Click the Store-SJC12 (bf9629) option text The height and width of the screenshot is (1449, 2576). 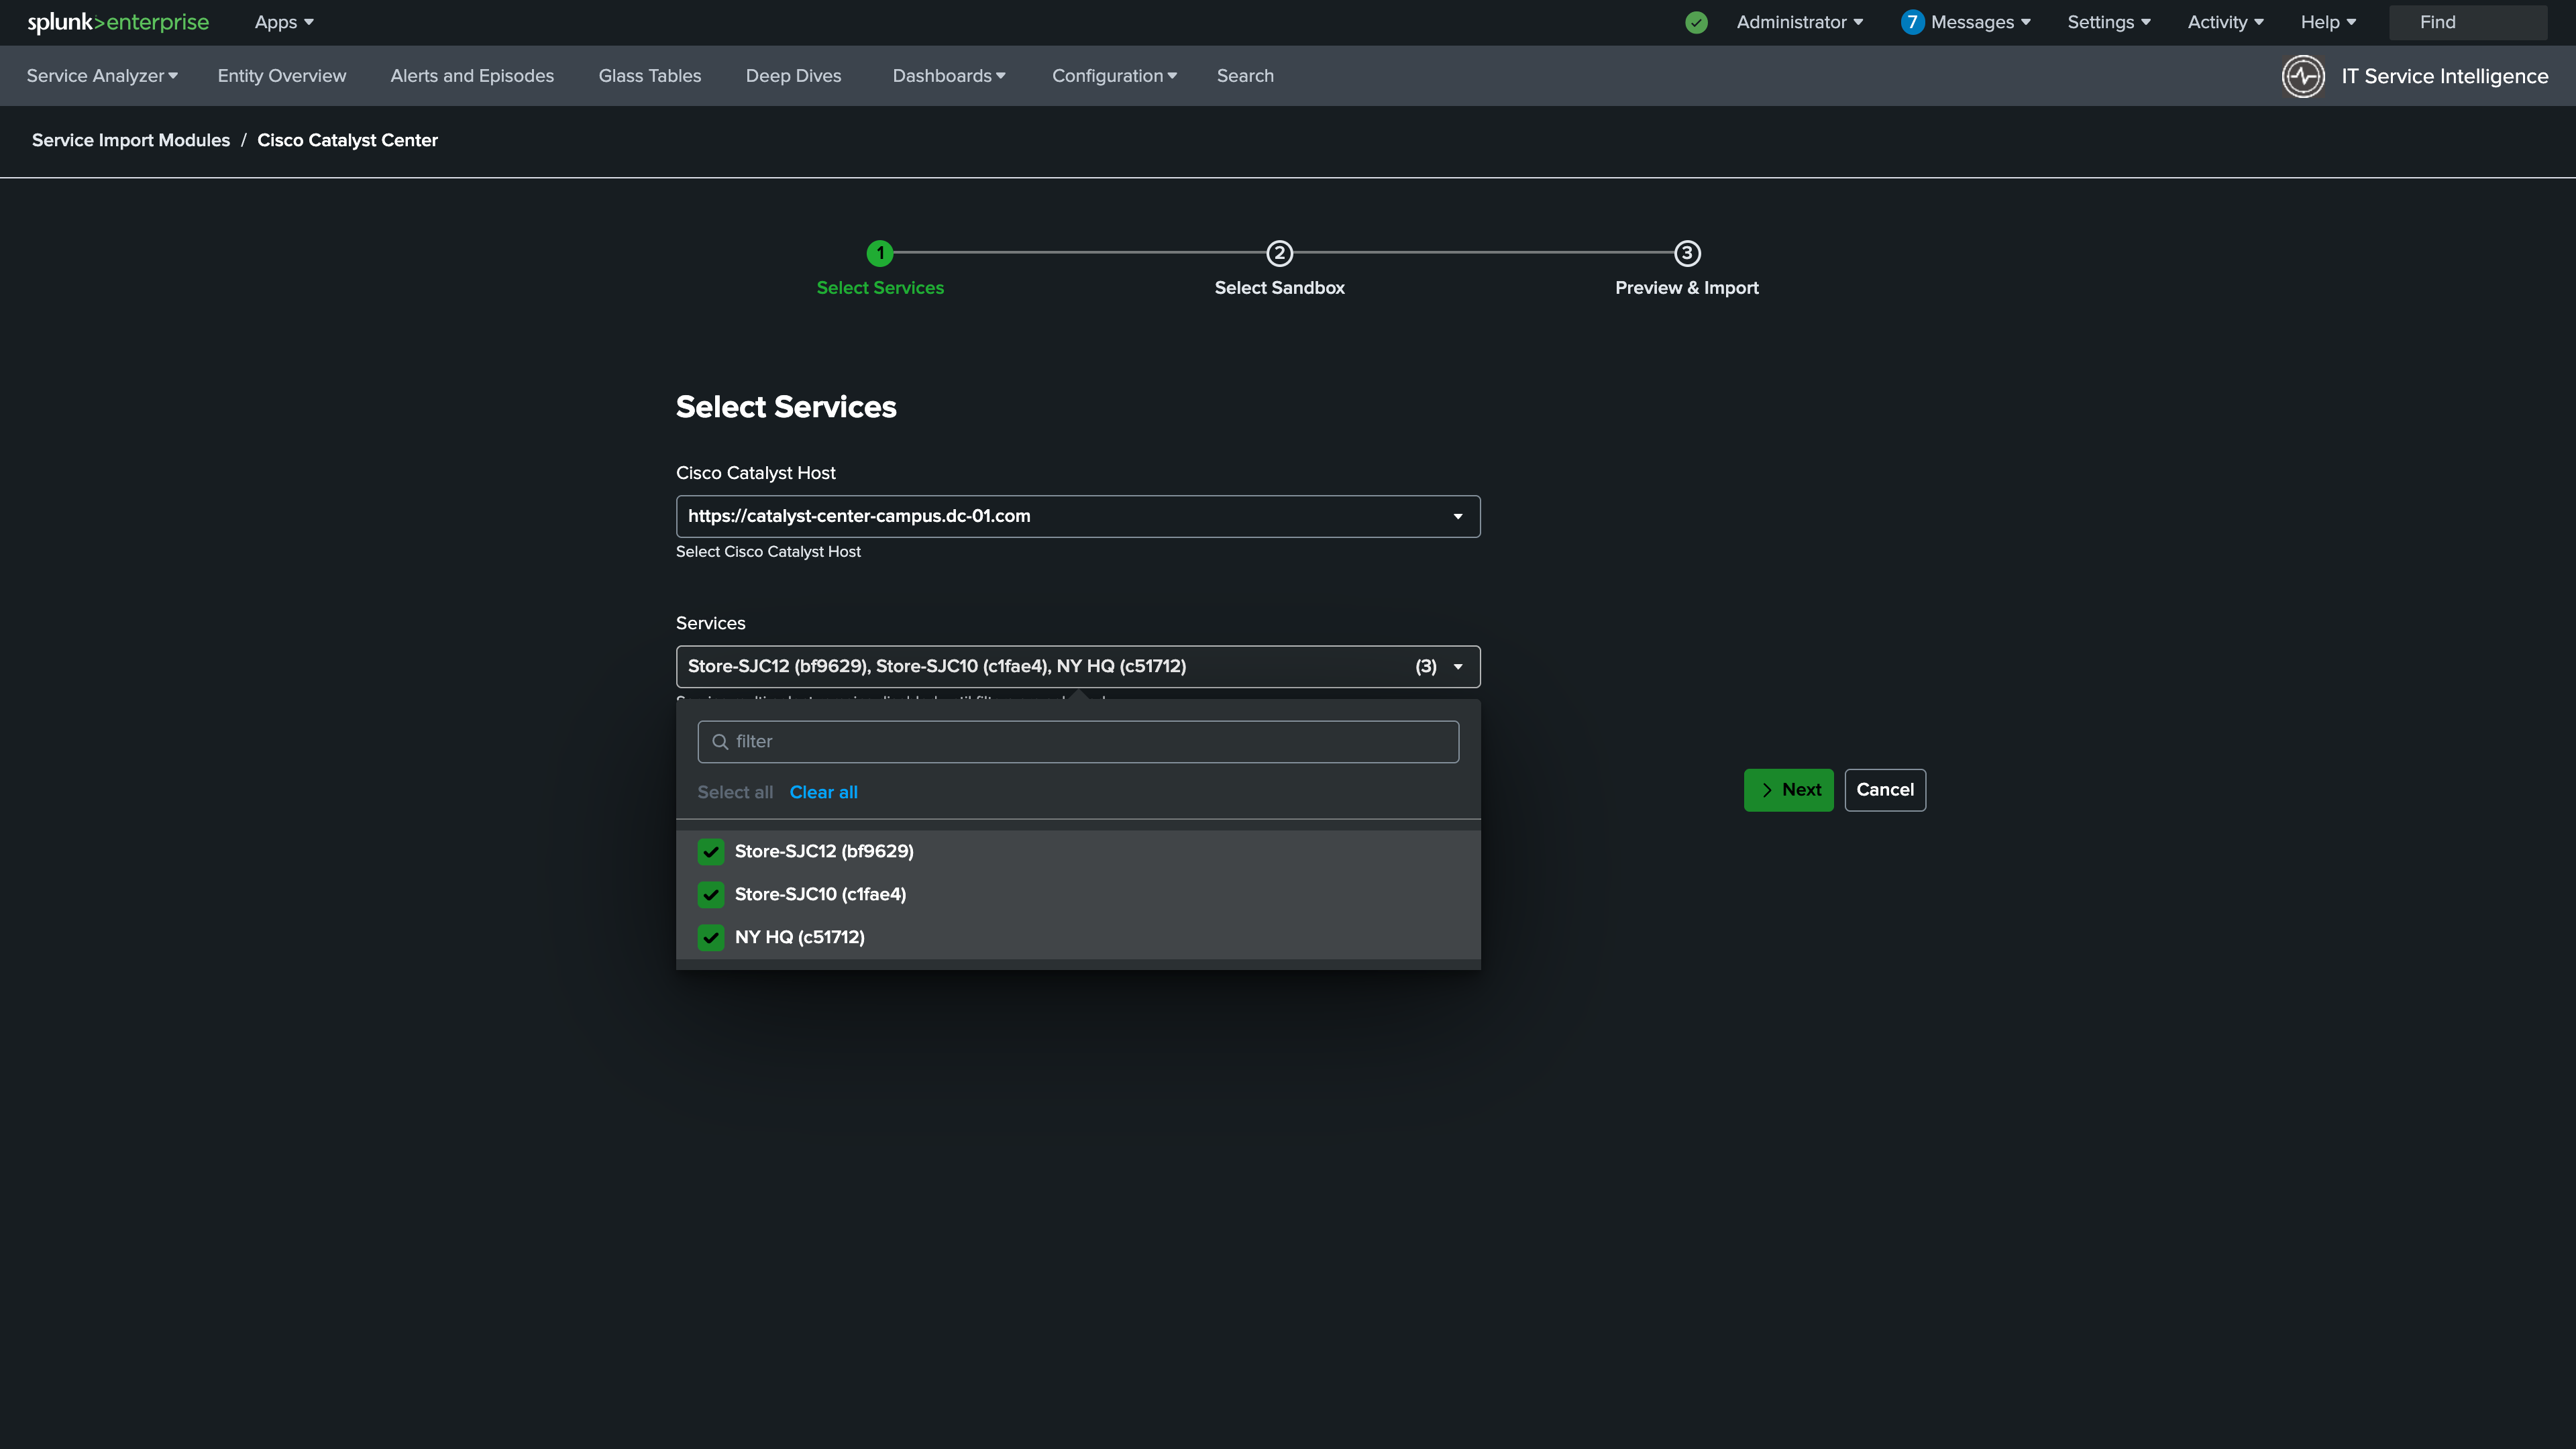[824, 852]
